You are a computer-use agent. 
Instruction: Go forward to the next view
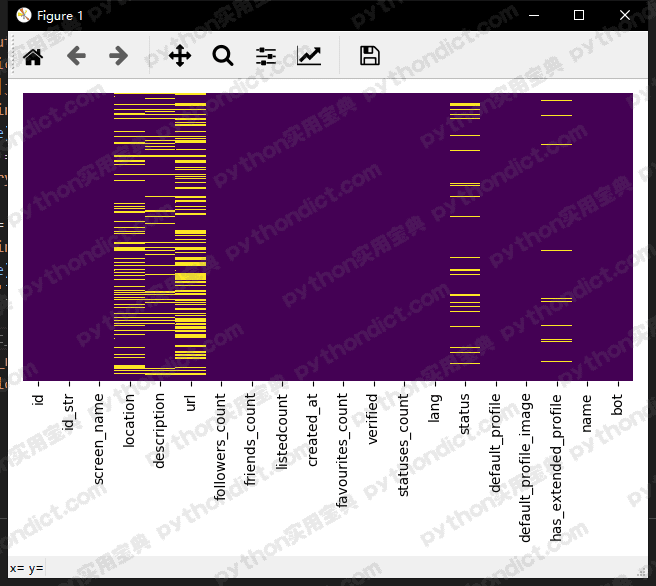coord(118,56)
